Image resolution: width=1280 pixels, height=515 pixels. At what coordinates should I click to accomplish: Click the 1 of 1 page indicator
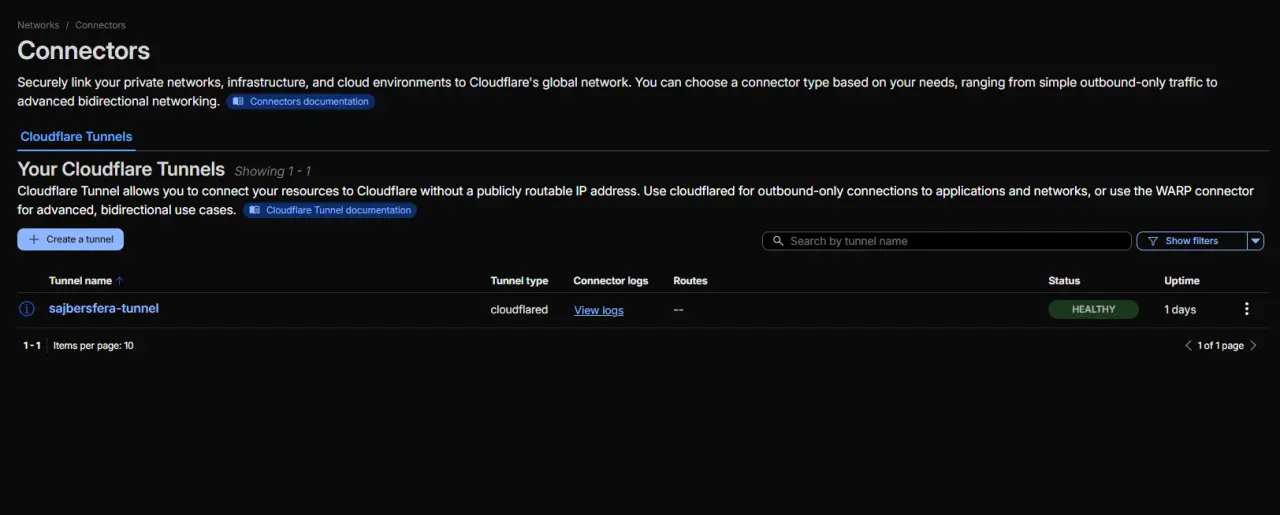[x=1221, y=346]
